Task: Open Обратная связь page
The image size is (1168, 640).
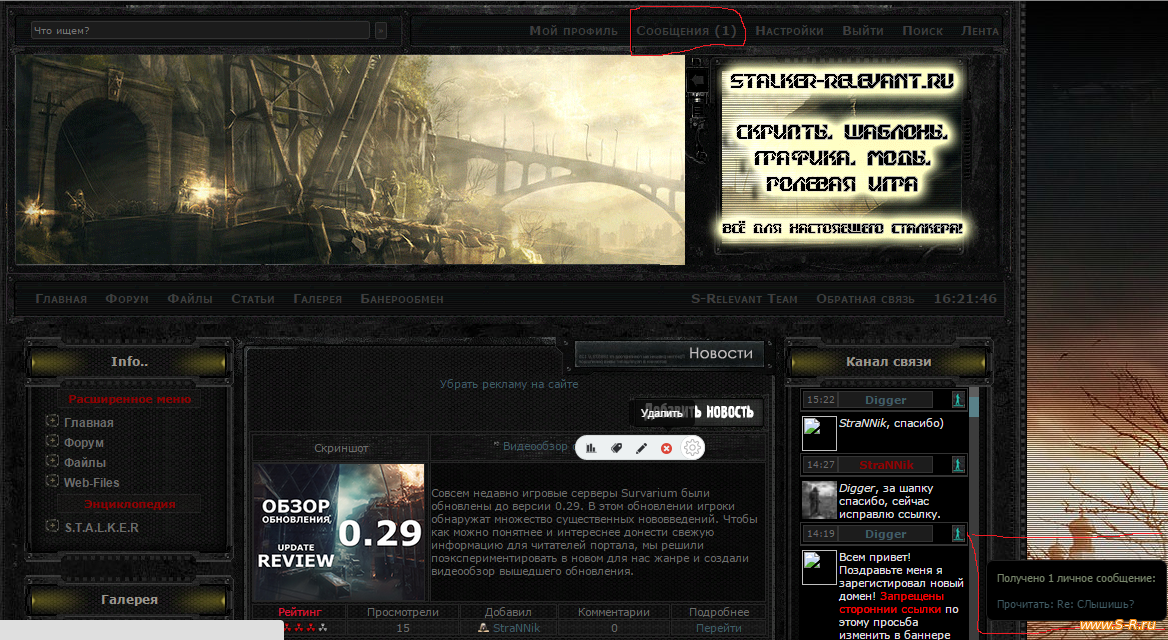Action: point(865,299)
